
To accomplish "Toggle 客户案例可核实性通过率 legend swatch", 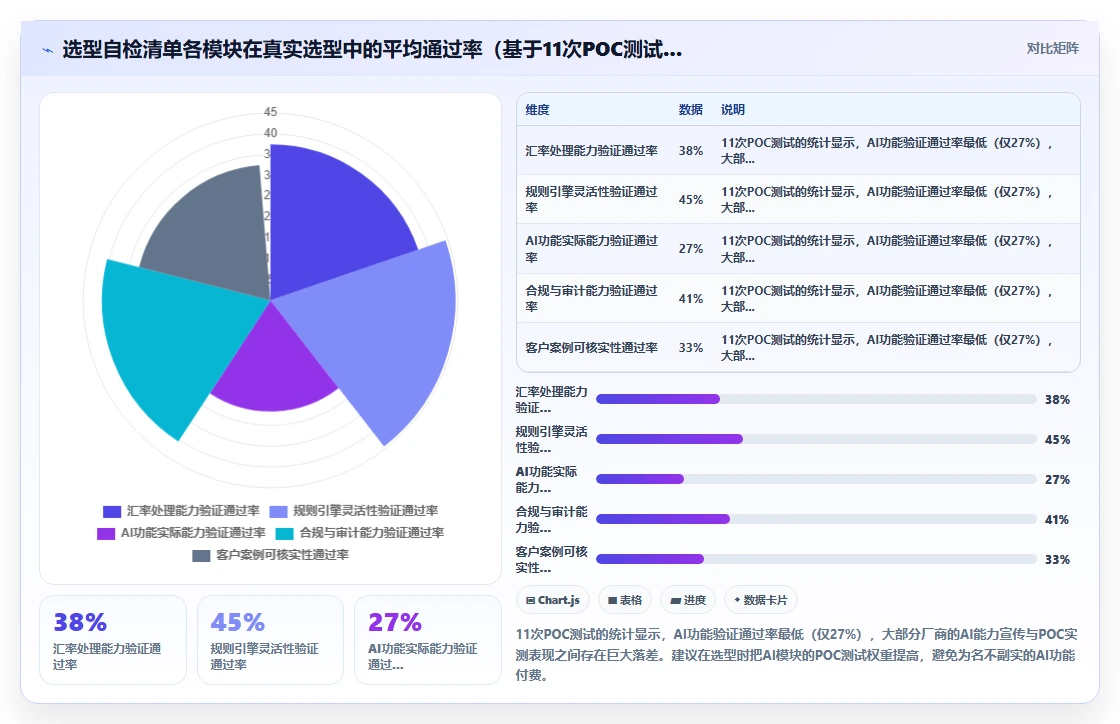I will 201,555.
